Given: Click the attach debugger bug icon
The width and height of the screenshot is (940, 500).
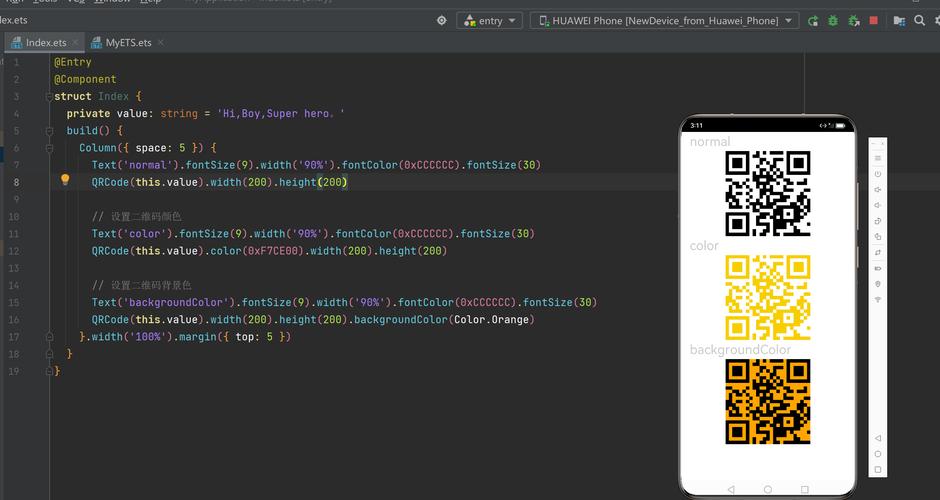Looking at the screenshot, I should 853,20.
